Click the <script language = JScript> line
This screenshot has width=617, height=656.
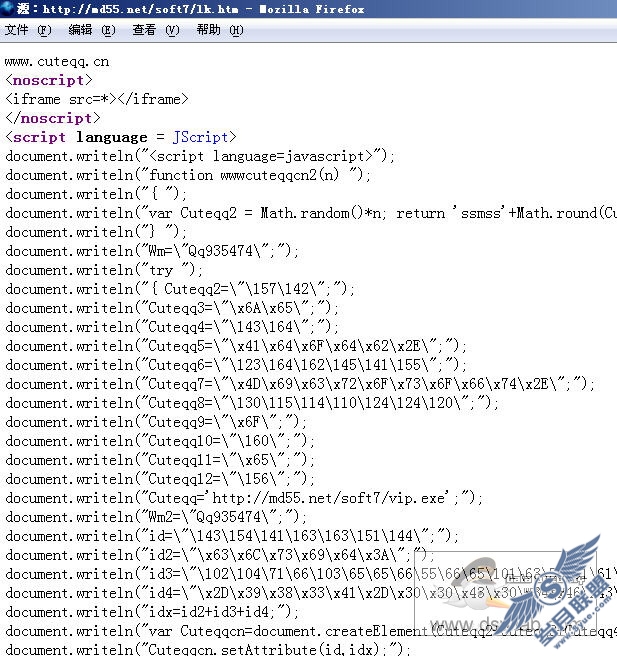[121, 137]
